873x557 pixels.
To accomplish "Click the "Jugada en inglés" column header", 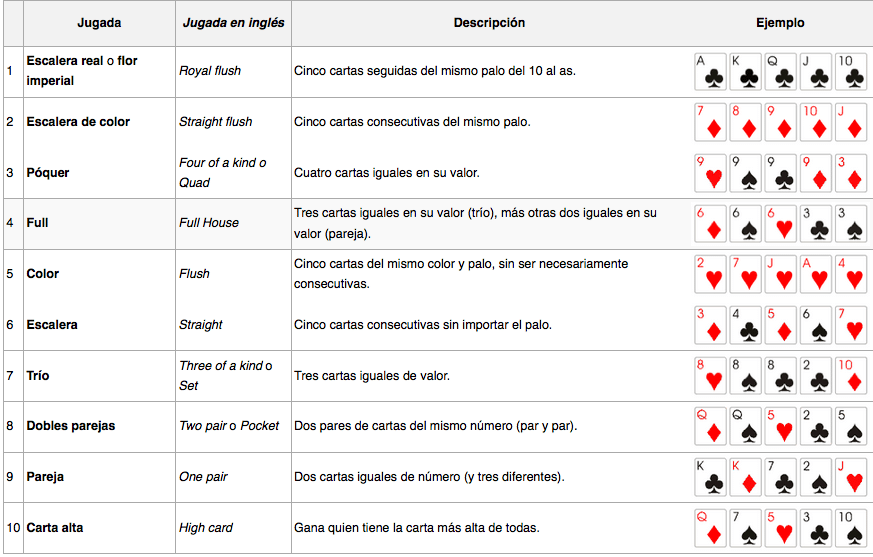I will 233,23.
